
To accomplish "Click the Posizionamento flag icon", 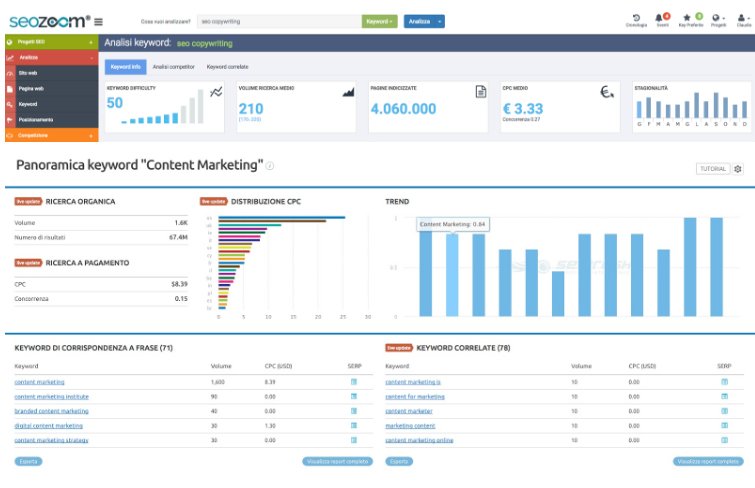I will tap(10, 120).
